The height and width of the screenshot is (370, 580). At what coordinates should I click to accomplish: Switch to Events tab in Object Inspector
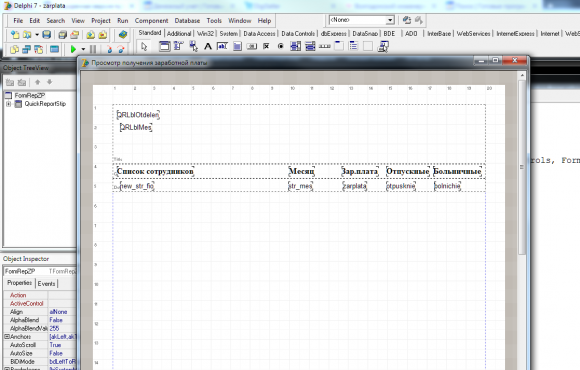pyautogui.click(x=46, y=284)
